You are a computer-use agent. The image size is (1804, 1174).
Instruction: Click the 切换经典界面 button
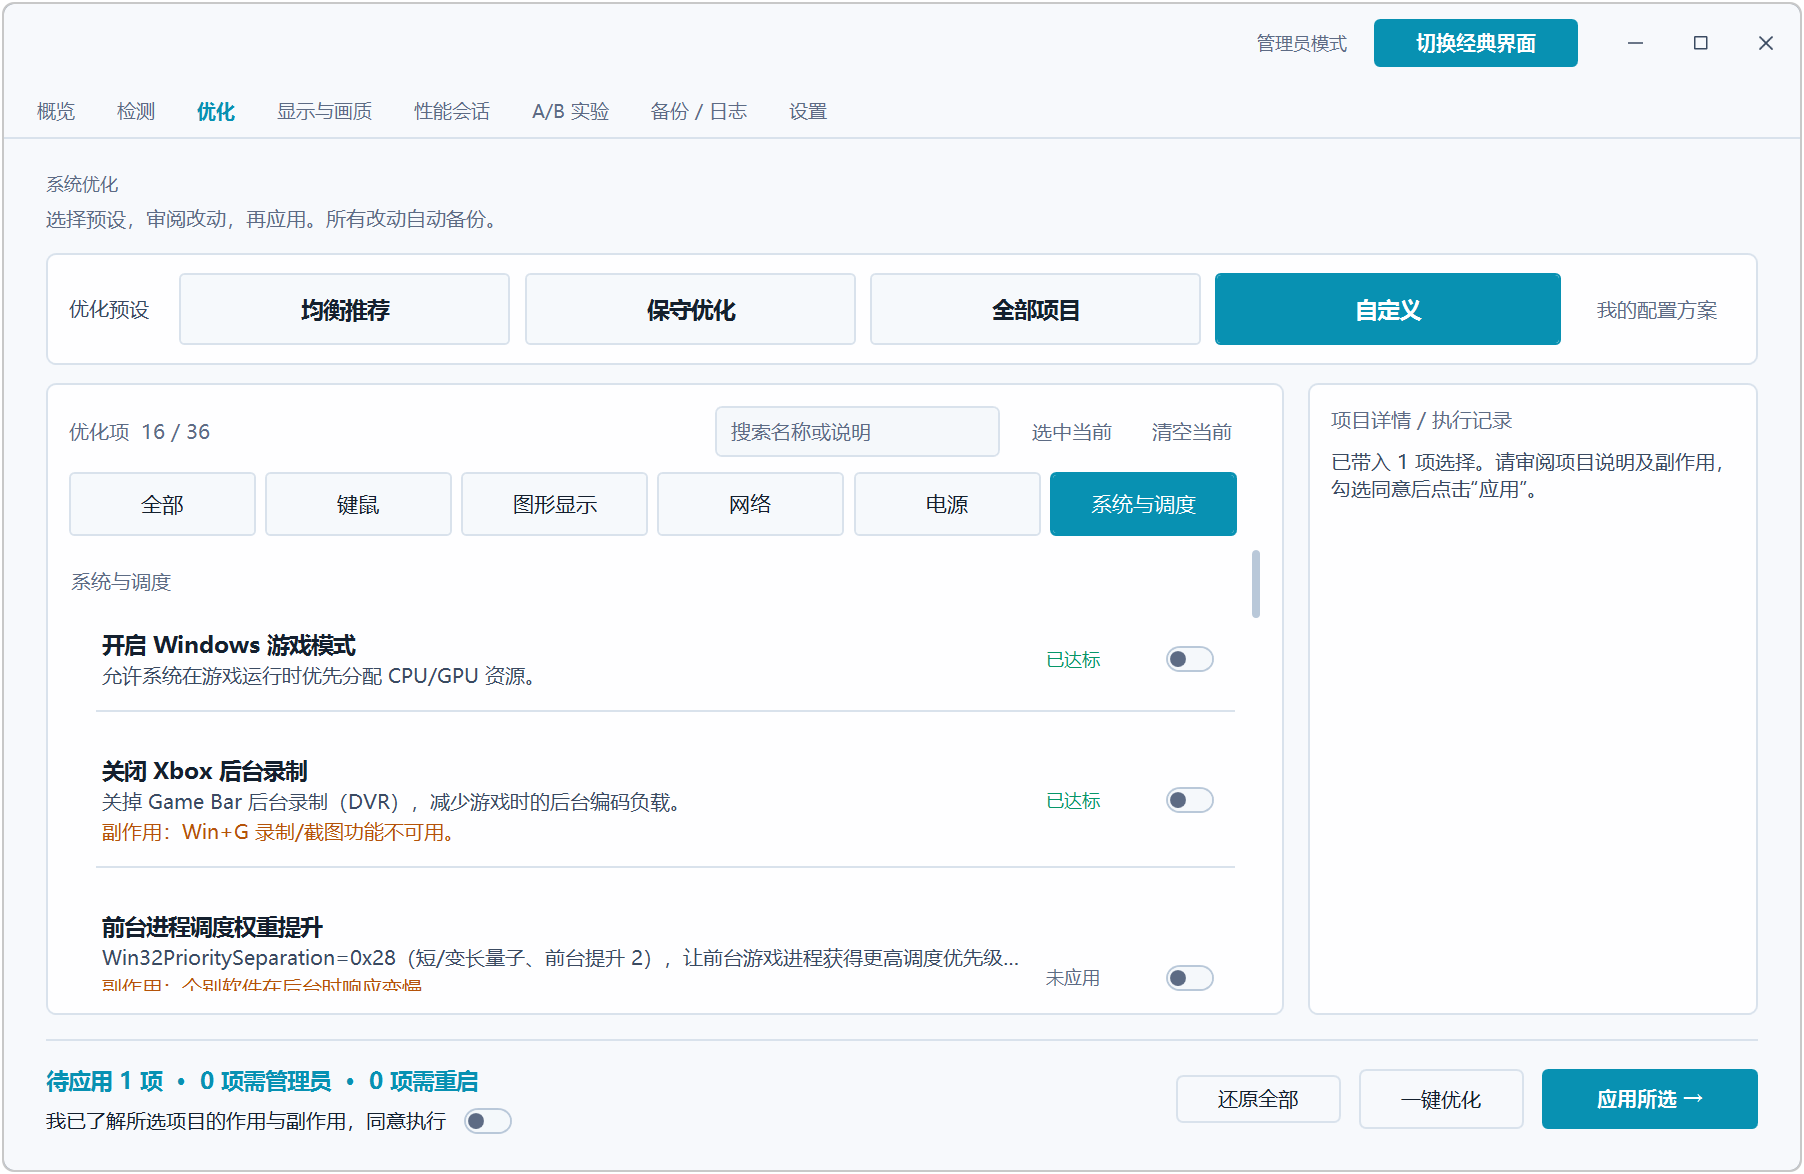(x=1475, y=43)
